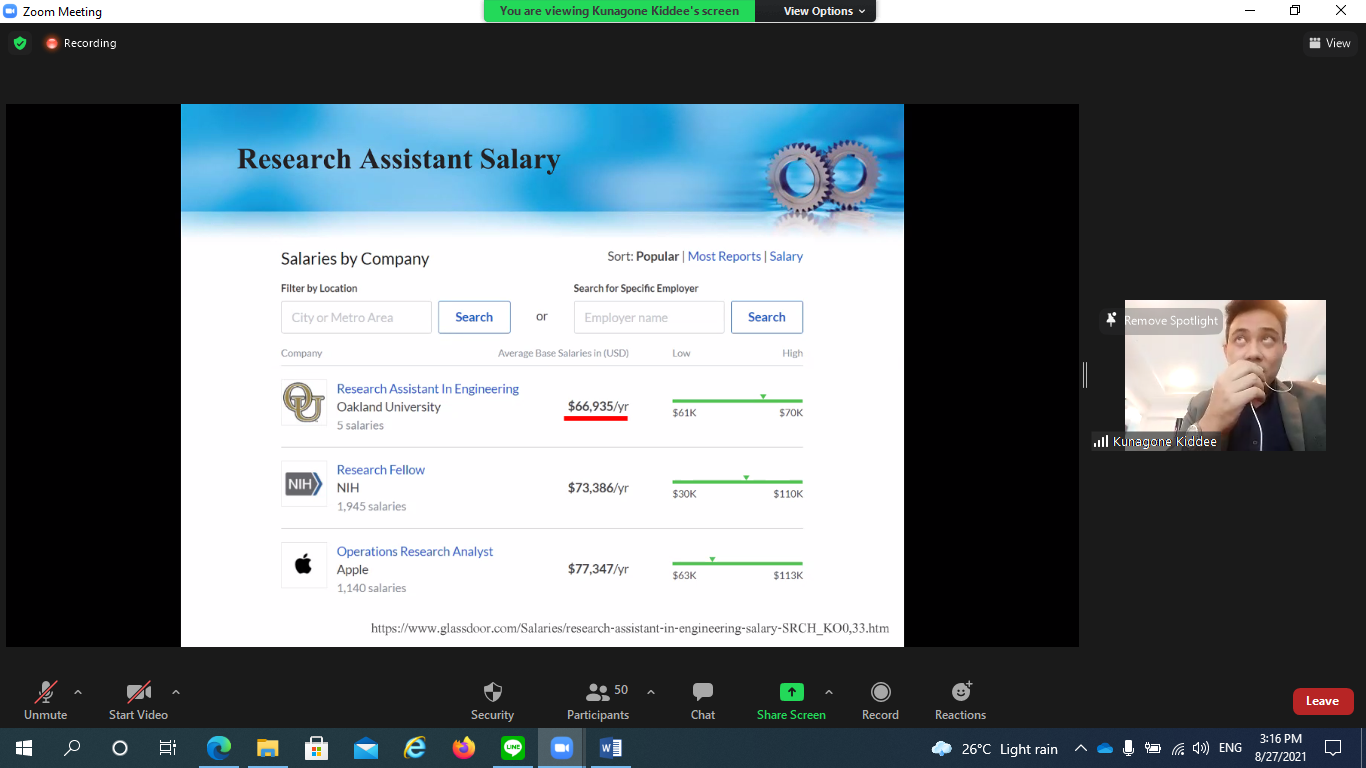Open the Windows Start menu
The height and width of the screenshot is (768, 1366).
(x=24, y=748)
